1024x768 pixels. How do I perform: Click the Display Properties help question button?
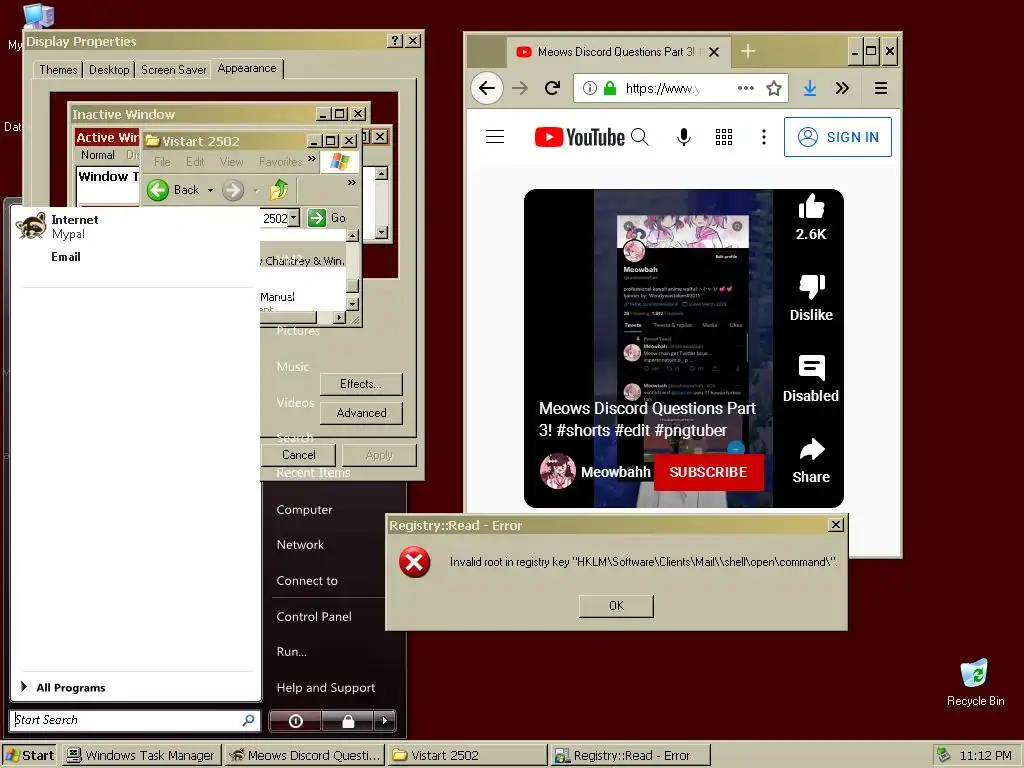[x=394, y=40]
